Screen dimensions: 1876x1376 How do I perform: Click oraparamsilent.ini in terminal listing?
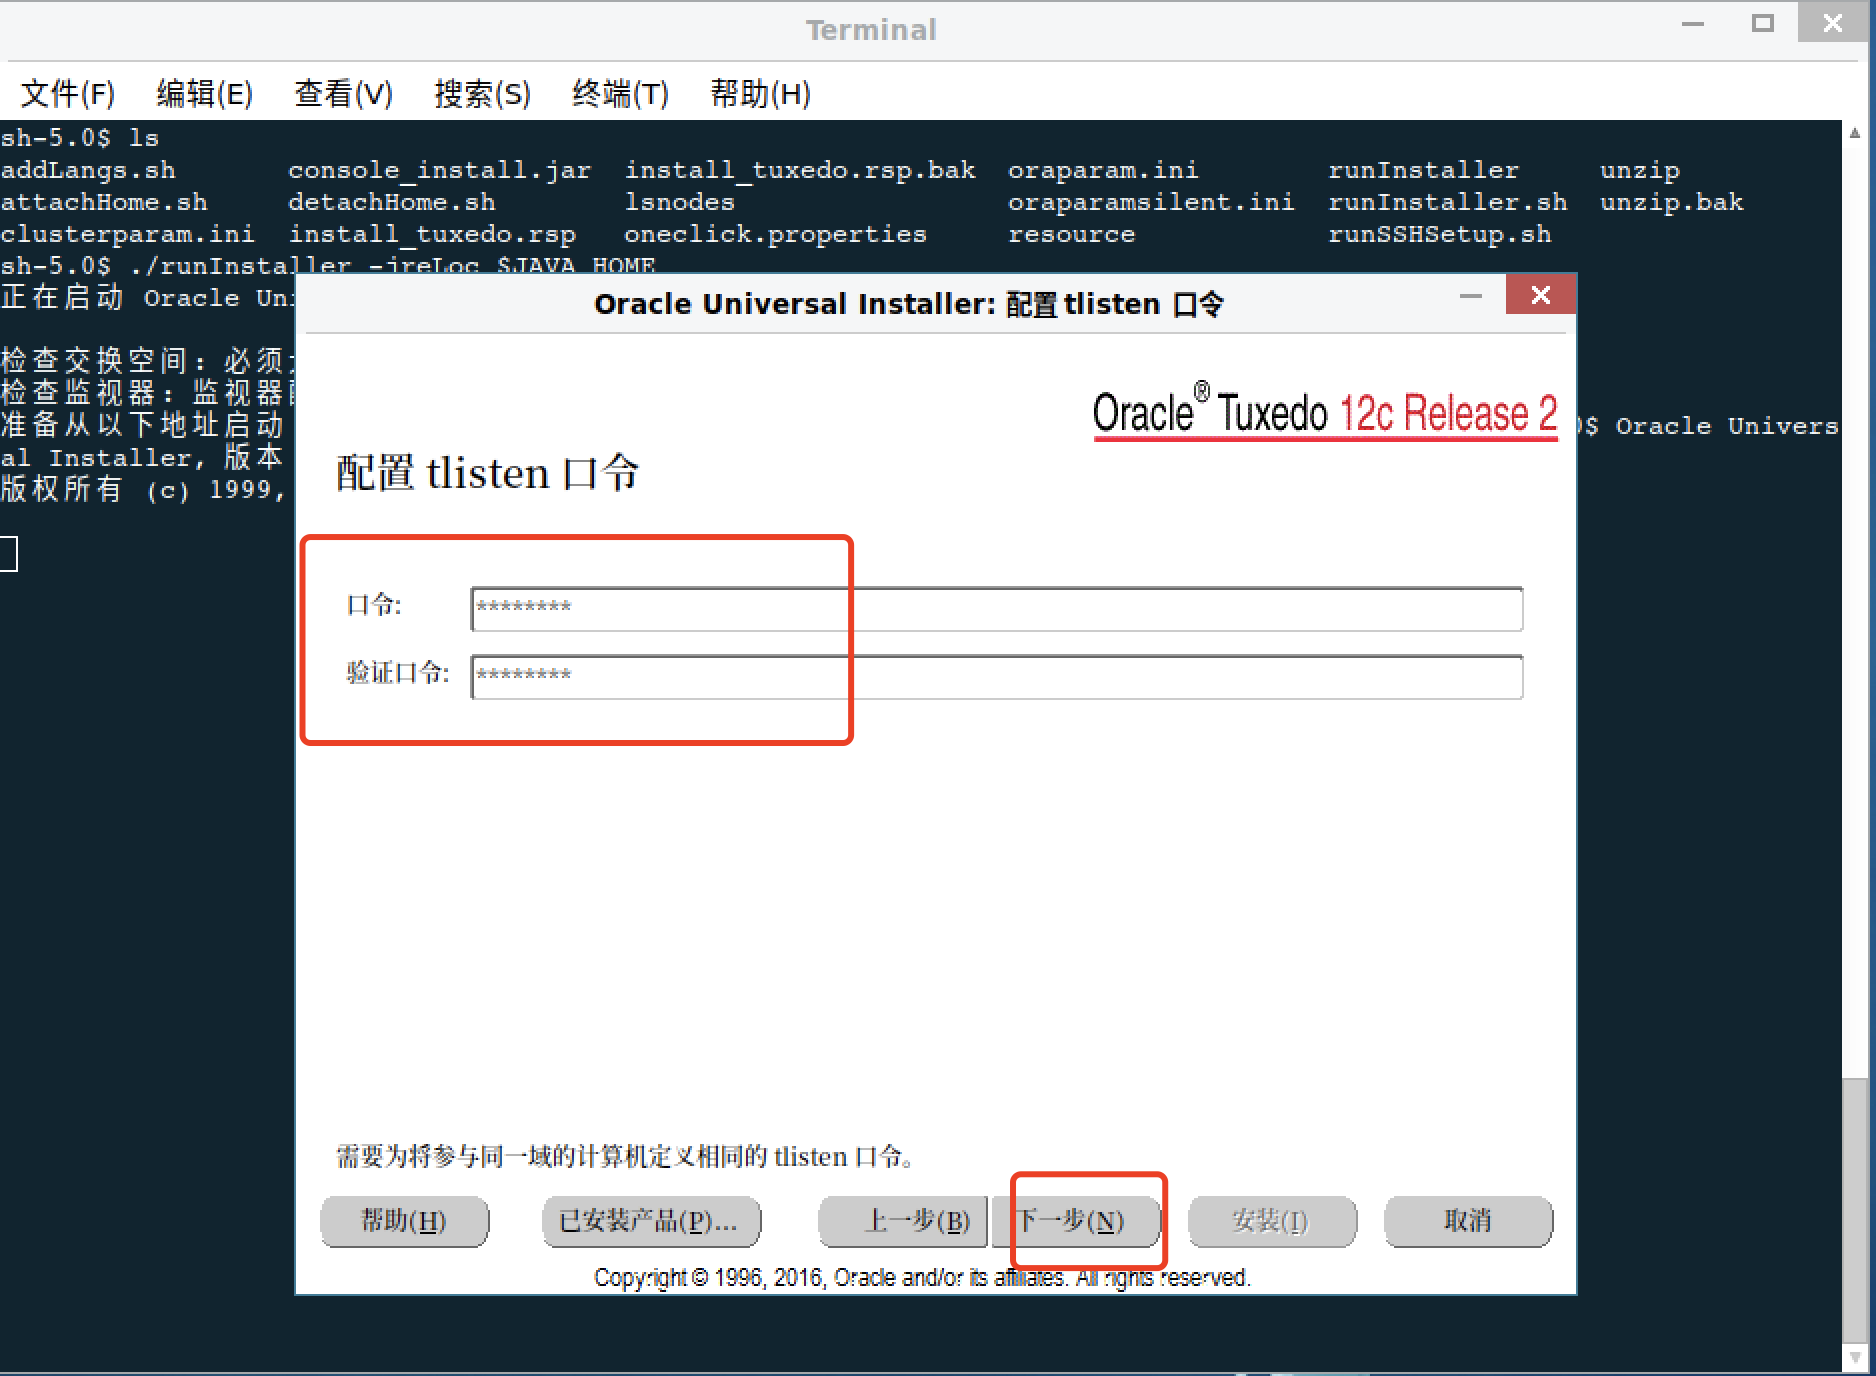(1151, 202)
